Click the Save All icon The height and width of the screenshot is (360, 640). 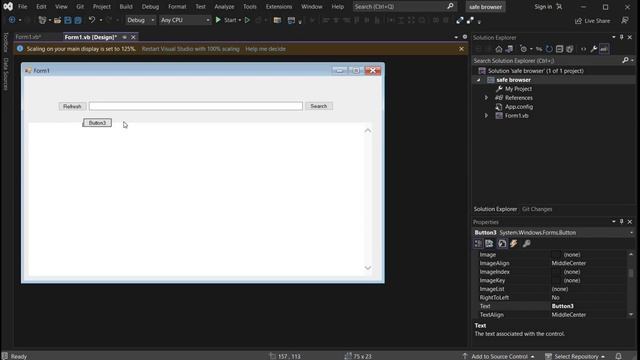click(x=78, y=20)
